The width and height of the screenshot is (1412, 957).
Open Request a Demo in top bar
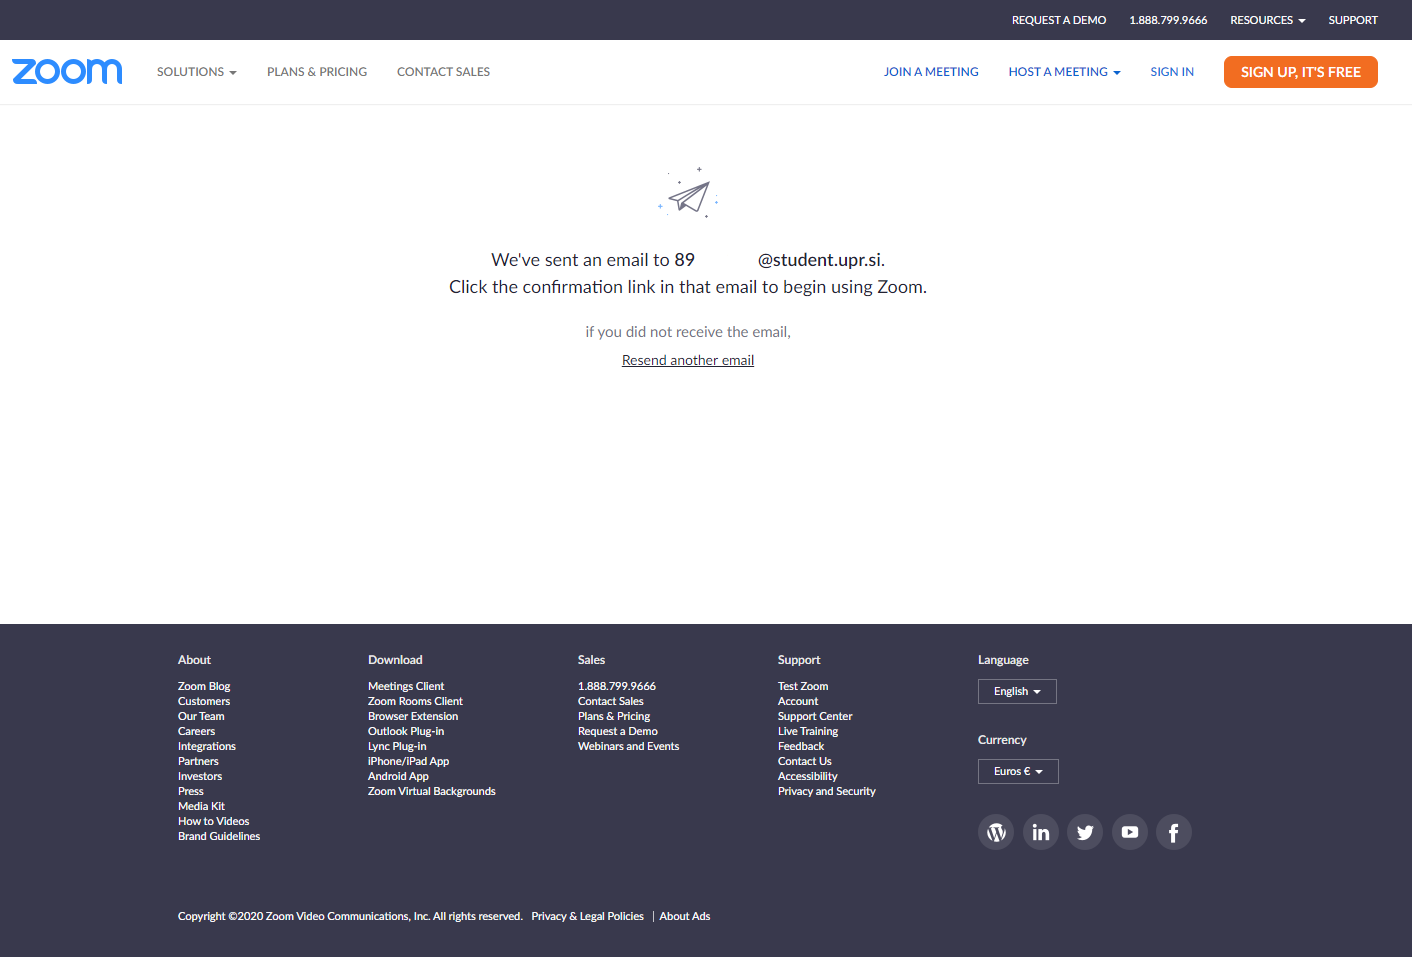click(x=1059, y=20)
